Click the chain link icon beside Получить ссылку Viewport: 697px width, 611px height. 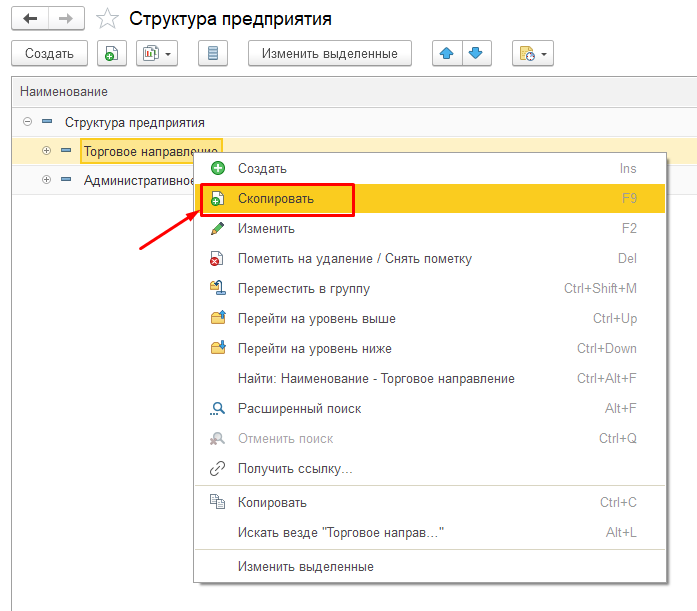click(x=217, y=468)
